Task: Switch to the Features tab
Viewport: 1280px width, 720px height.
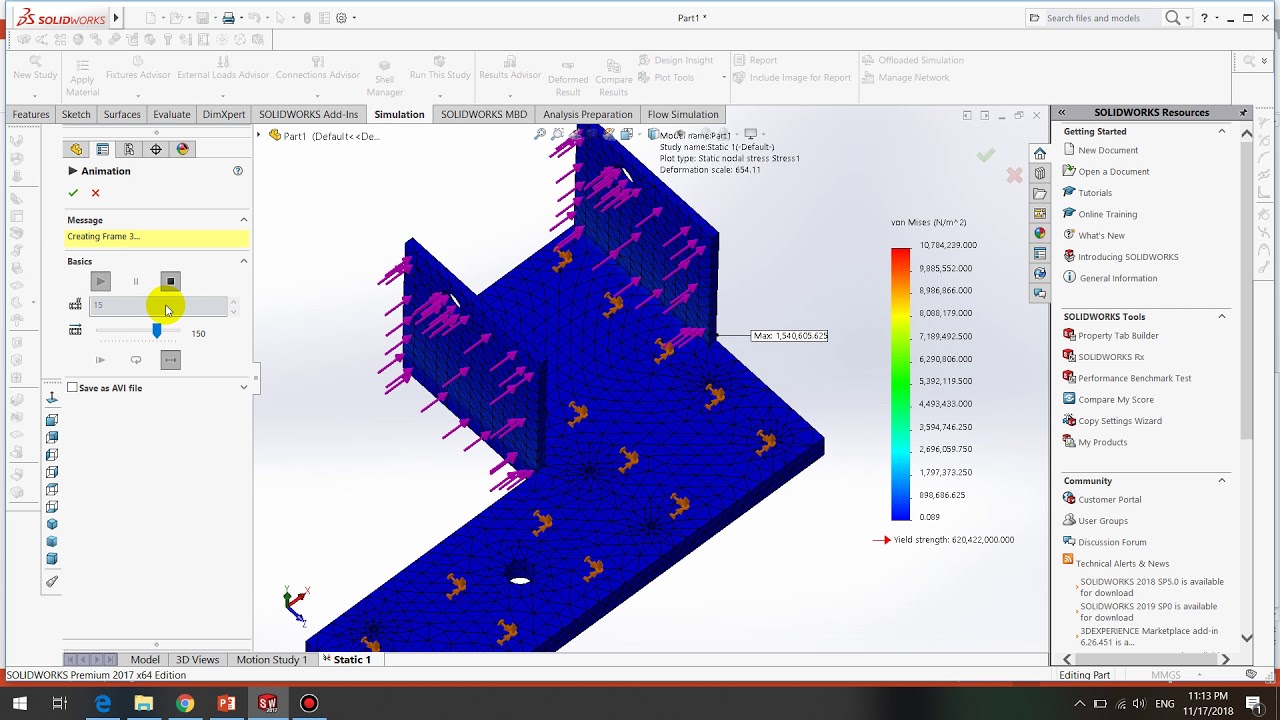Action: 31,114
